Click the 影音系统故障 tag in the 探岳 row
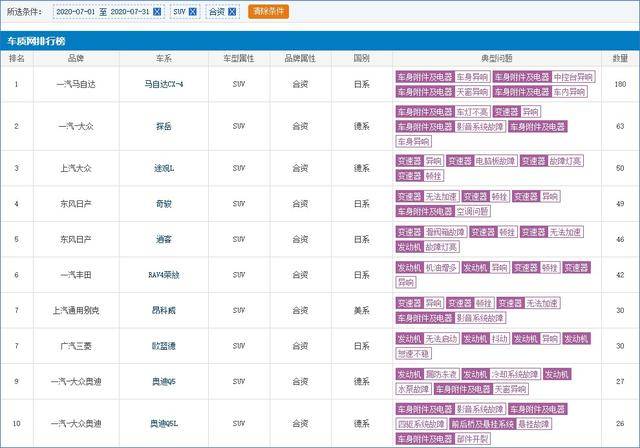Image resolution: width=640 pixels, height=448 pixels. click(x=480, y=127)
